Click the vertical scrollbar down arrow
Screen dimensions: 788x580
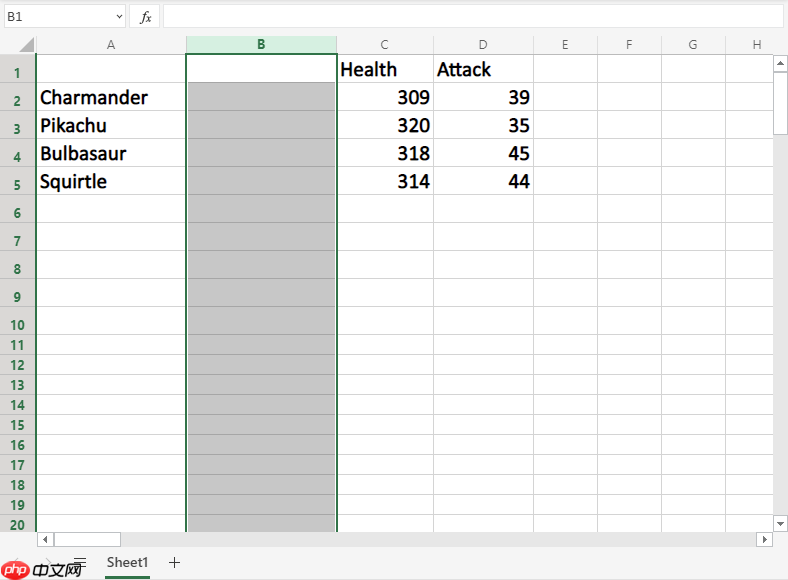(780, 524)
